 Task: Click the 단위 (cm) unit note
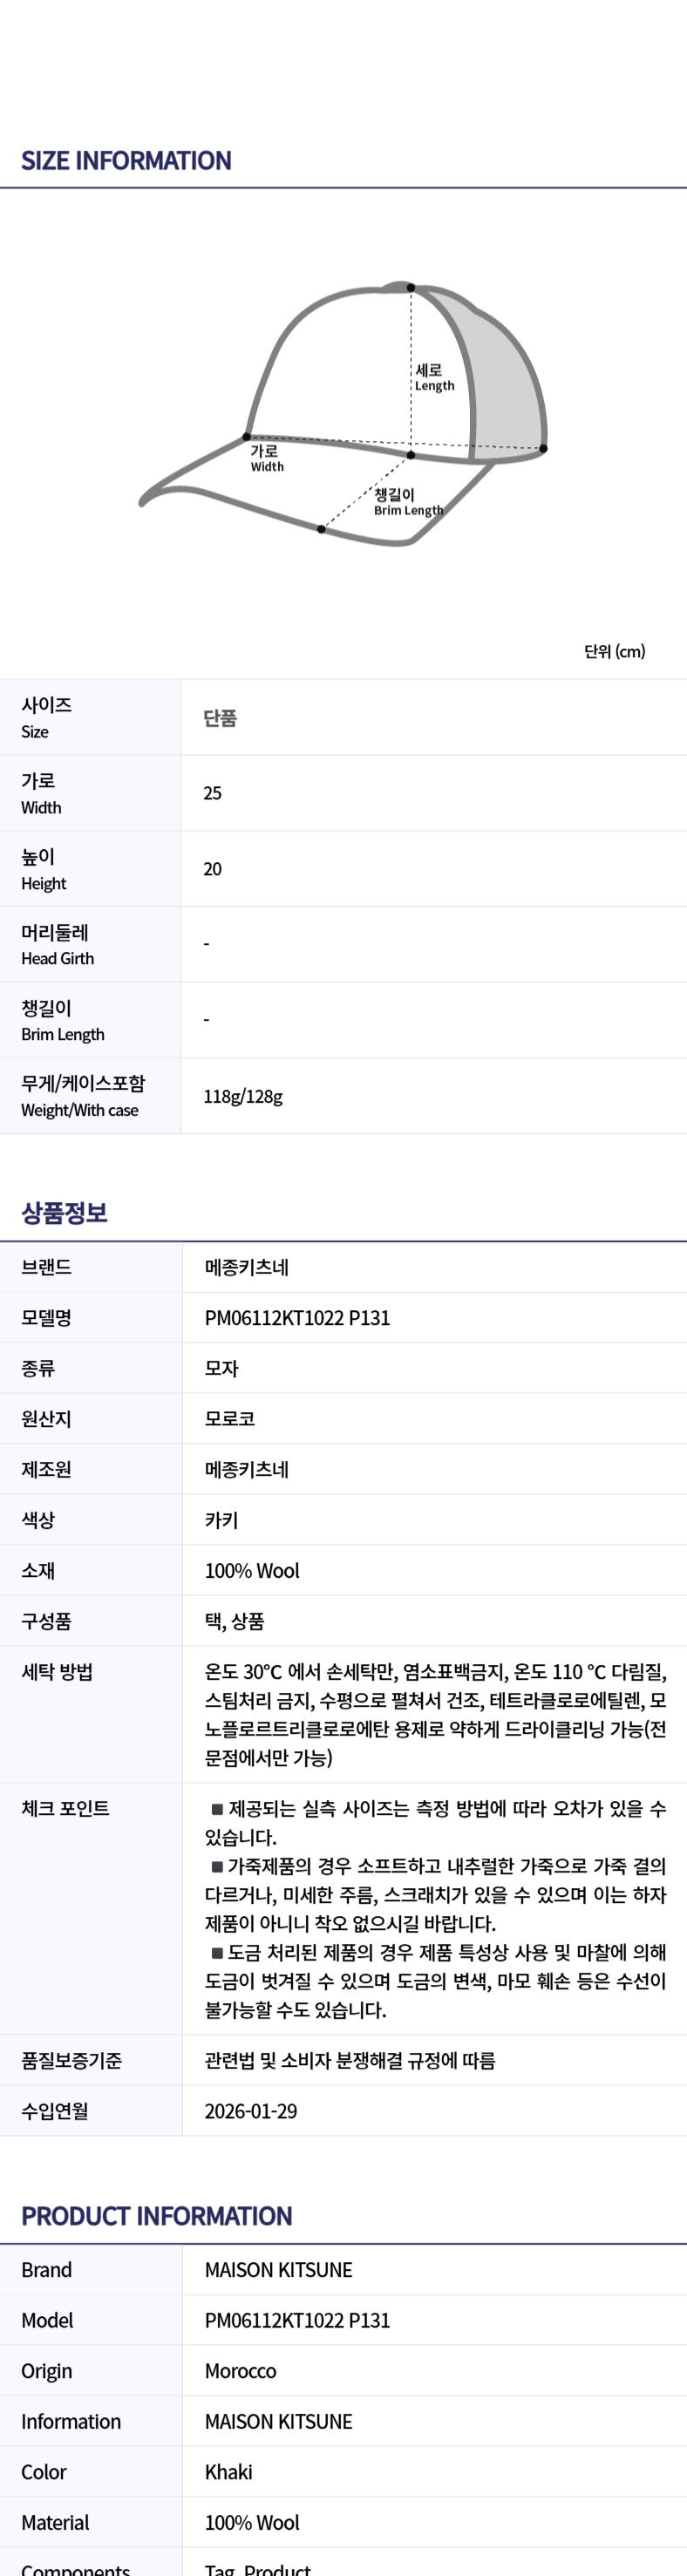(x=614, y=651)
